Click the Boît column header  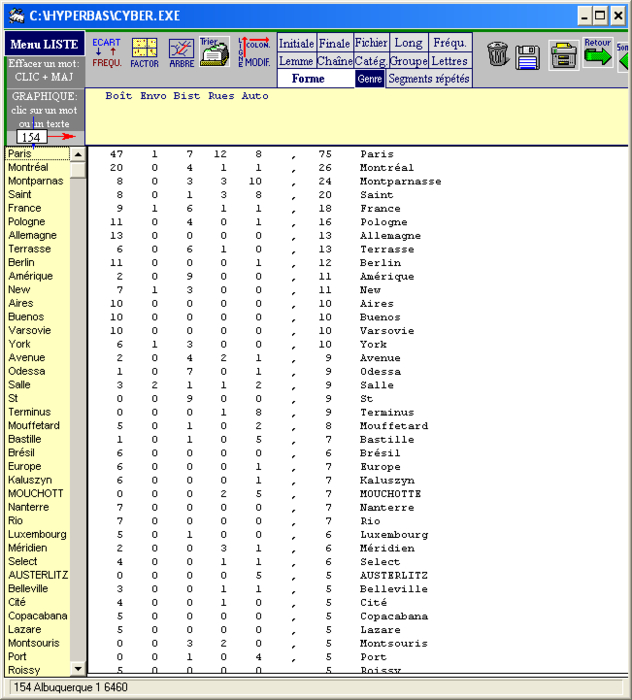tap(119, 96)
